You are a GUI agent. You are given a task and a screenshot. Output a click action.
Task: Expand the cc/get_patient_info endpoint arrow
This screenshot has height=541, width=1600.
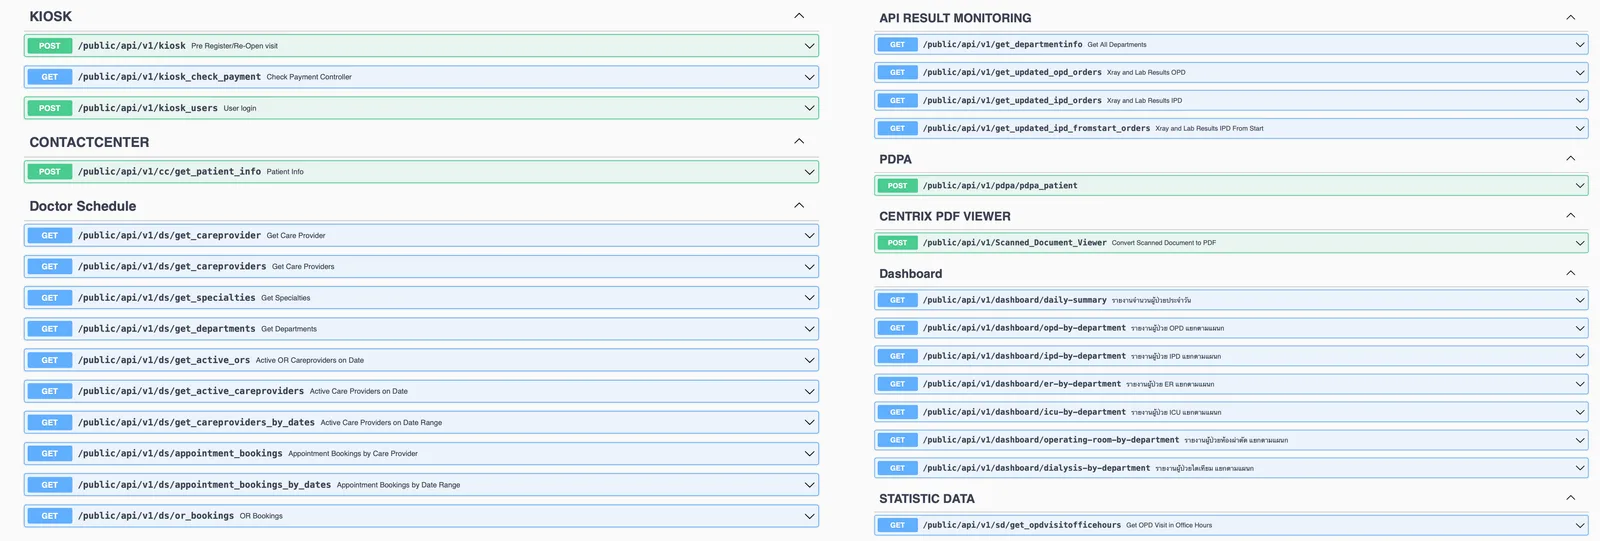pyautogui.click(x=809, y=172)
